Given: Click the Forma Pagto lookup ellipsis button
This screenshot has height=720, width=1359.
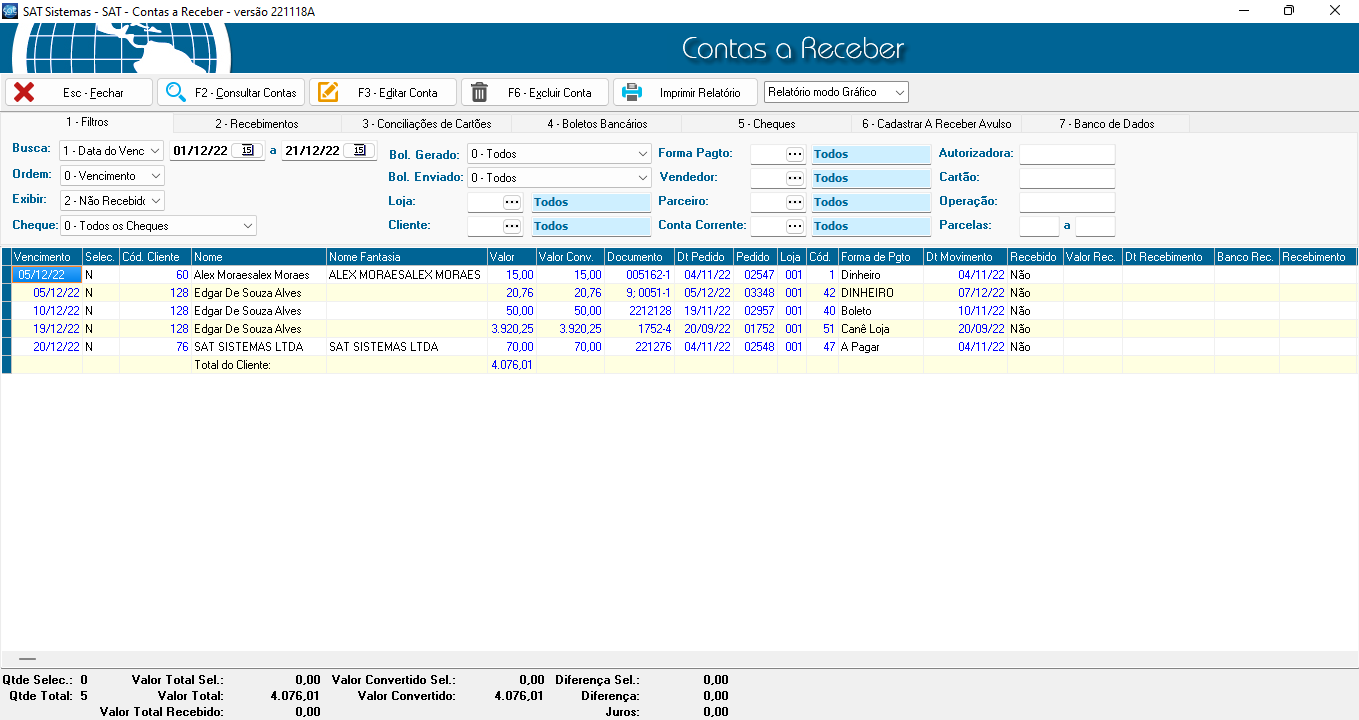Looking at the screenshot, I should (795, 154).
